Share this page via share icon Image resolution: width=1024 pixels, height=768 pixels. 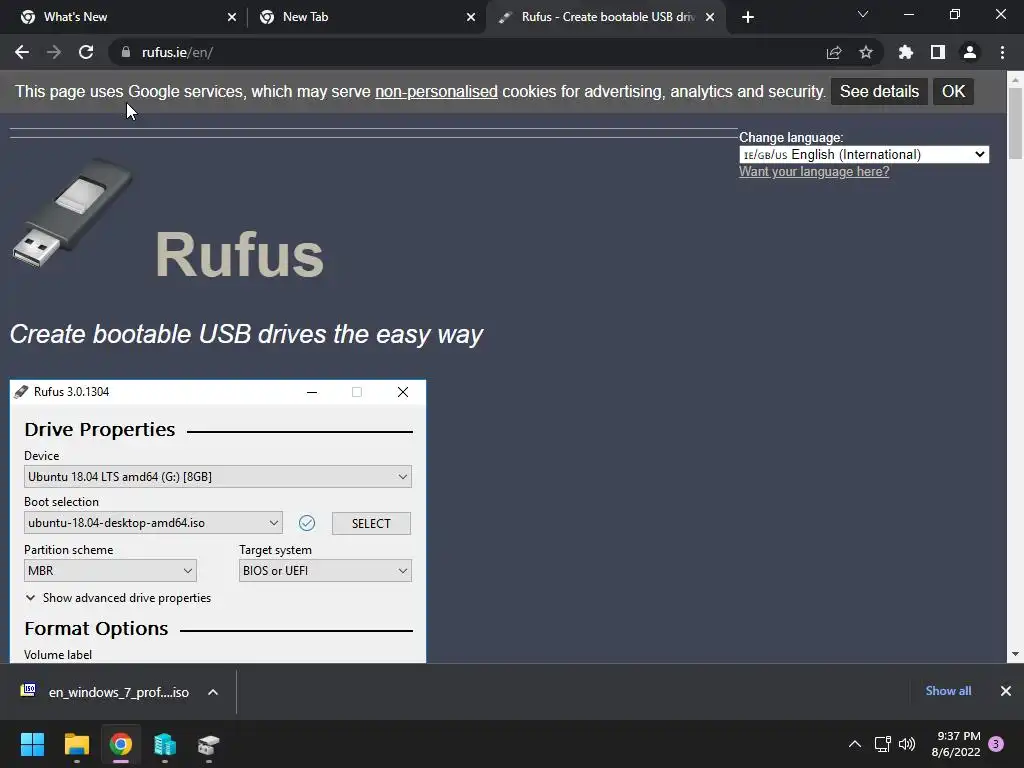pos(834,52)
